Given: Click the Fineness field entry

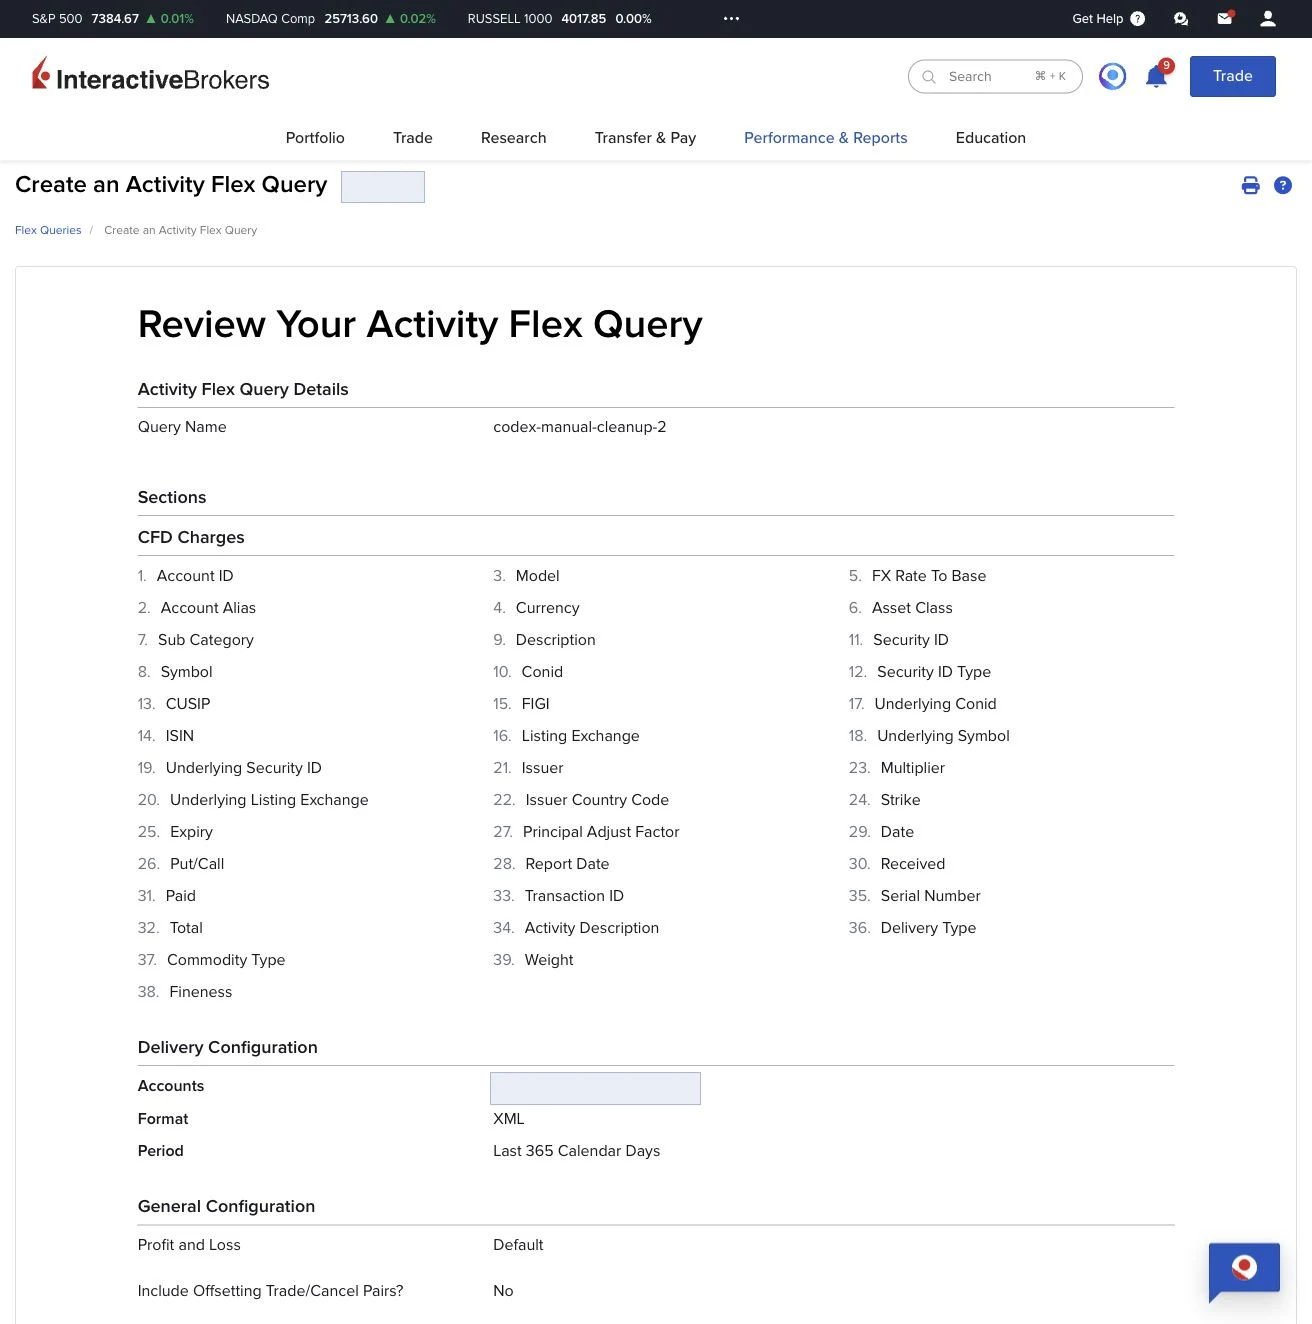Looking at the screenshot, I should 201,992.
